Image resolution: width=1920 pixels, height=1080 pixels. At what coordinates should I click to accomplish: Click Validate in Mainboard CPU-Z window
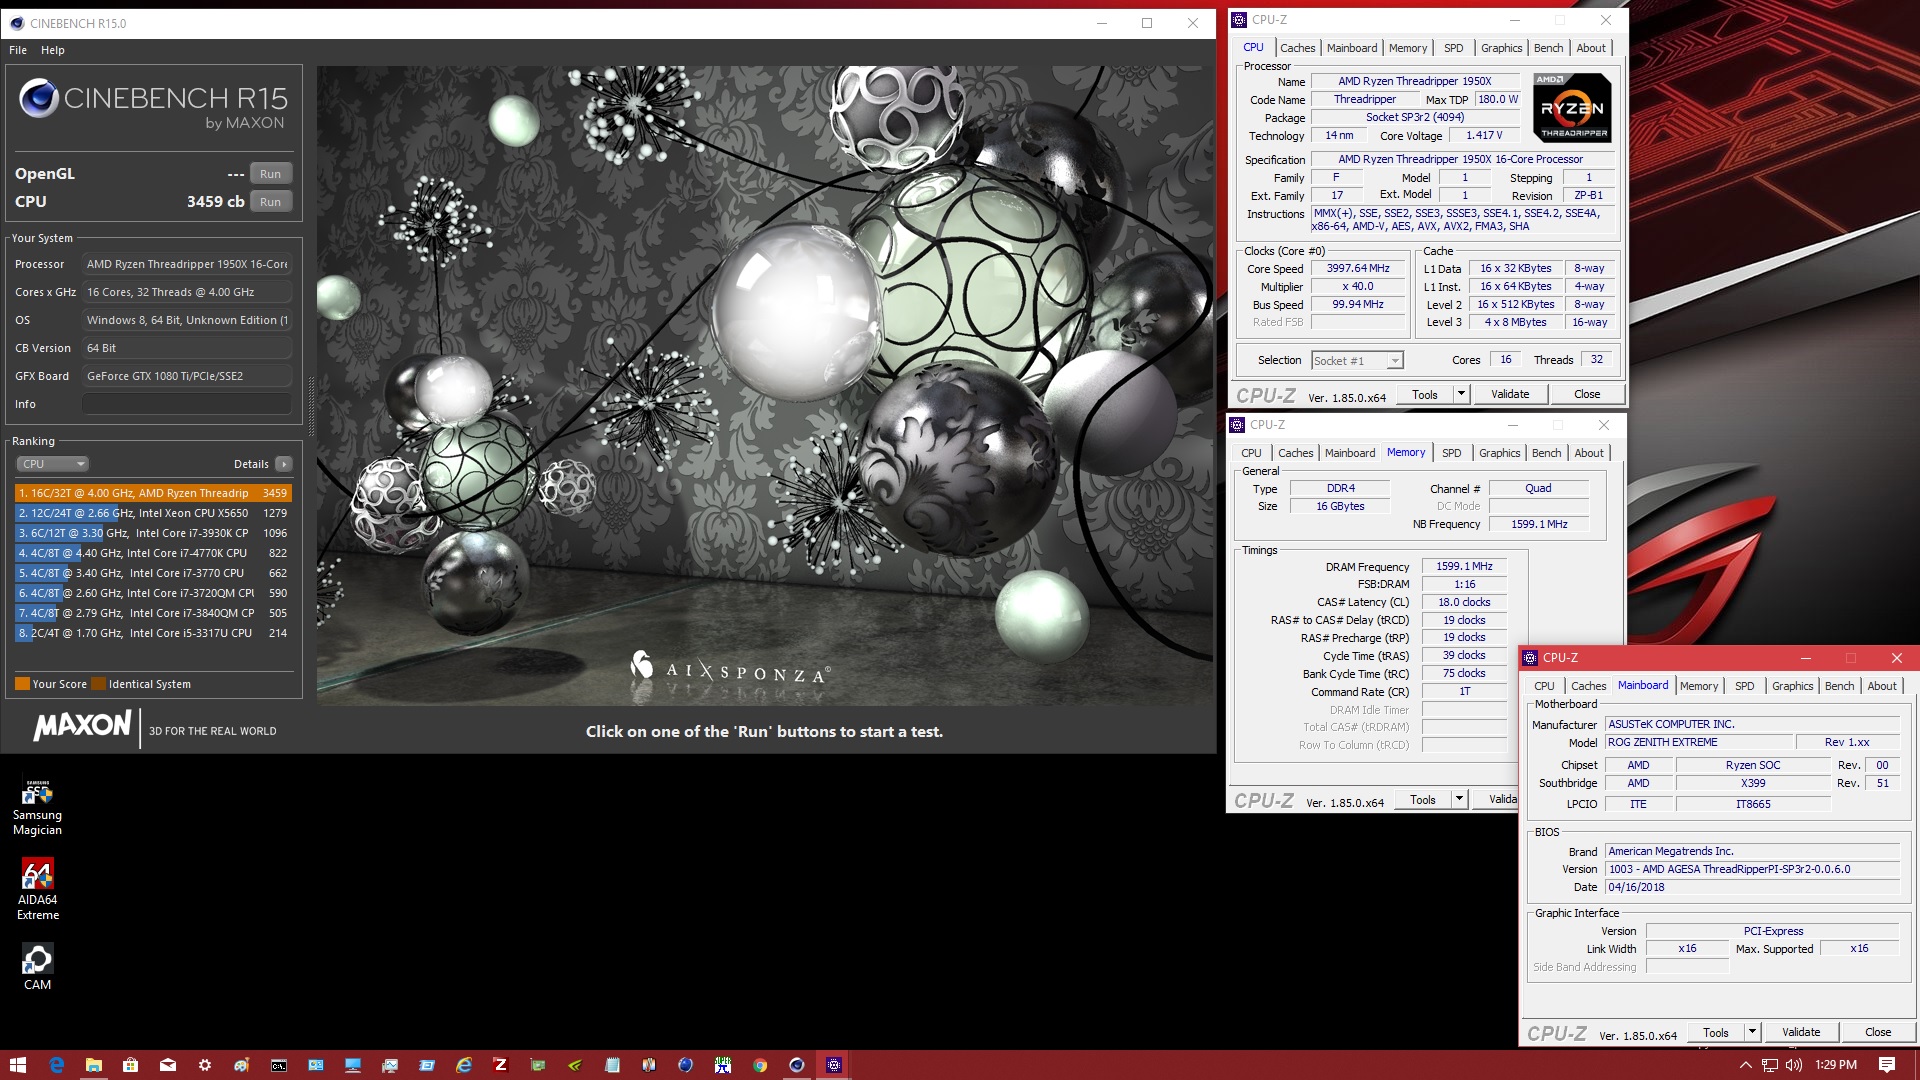[1801, 1032]
